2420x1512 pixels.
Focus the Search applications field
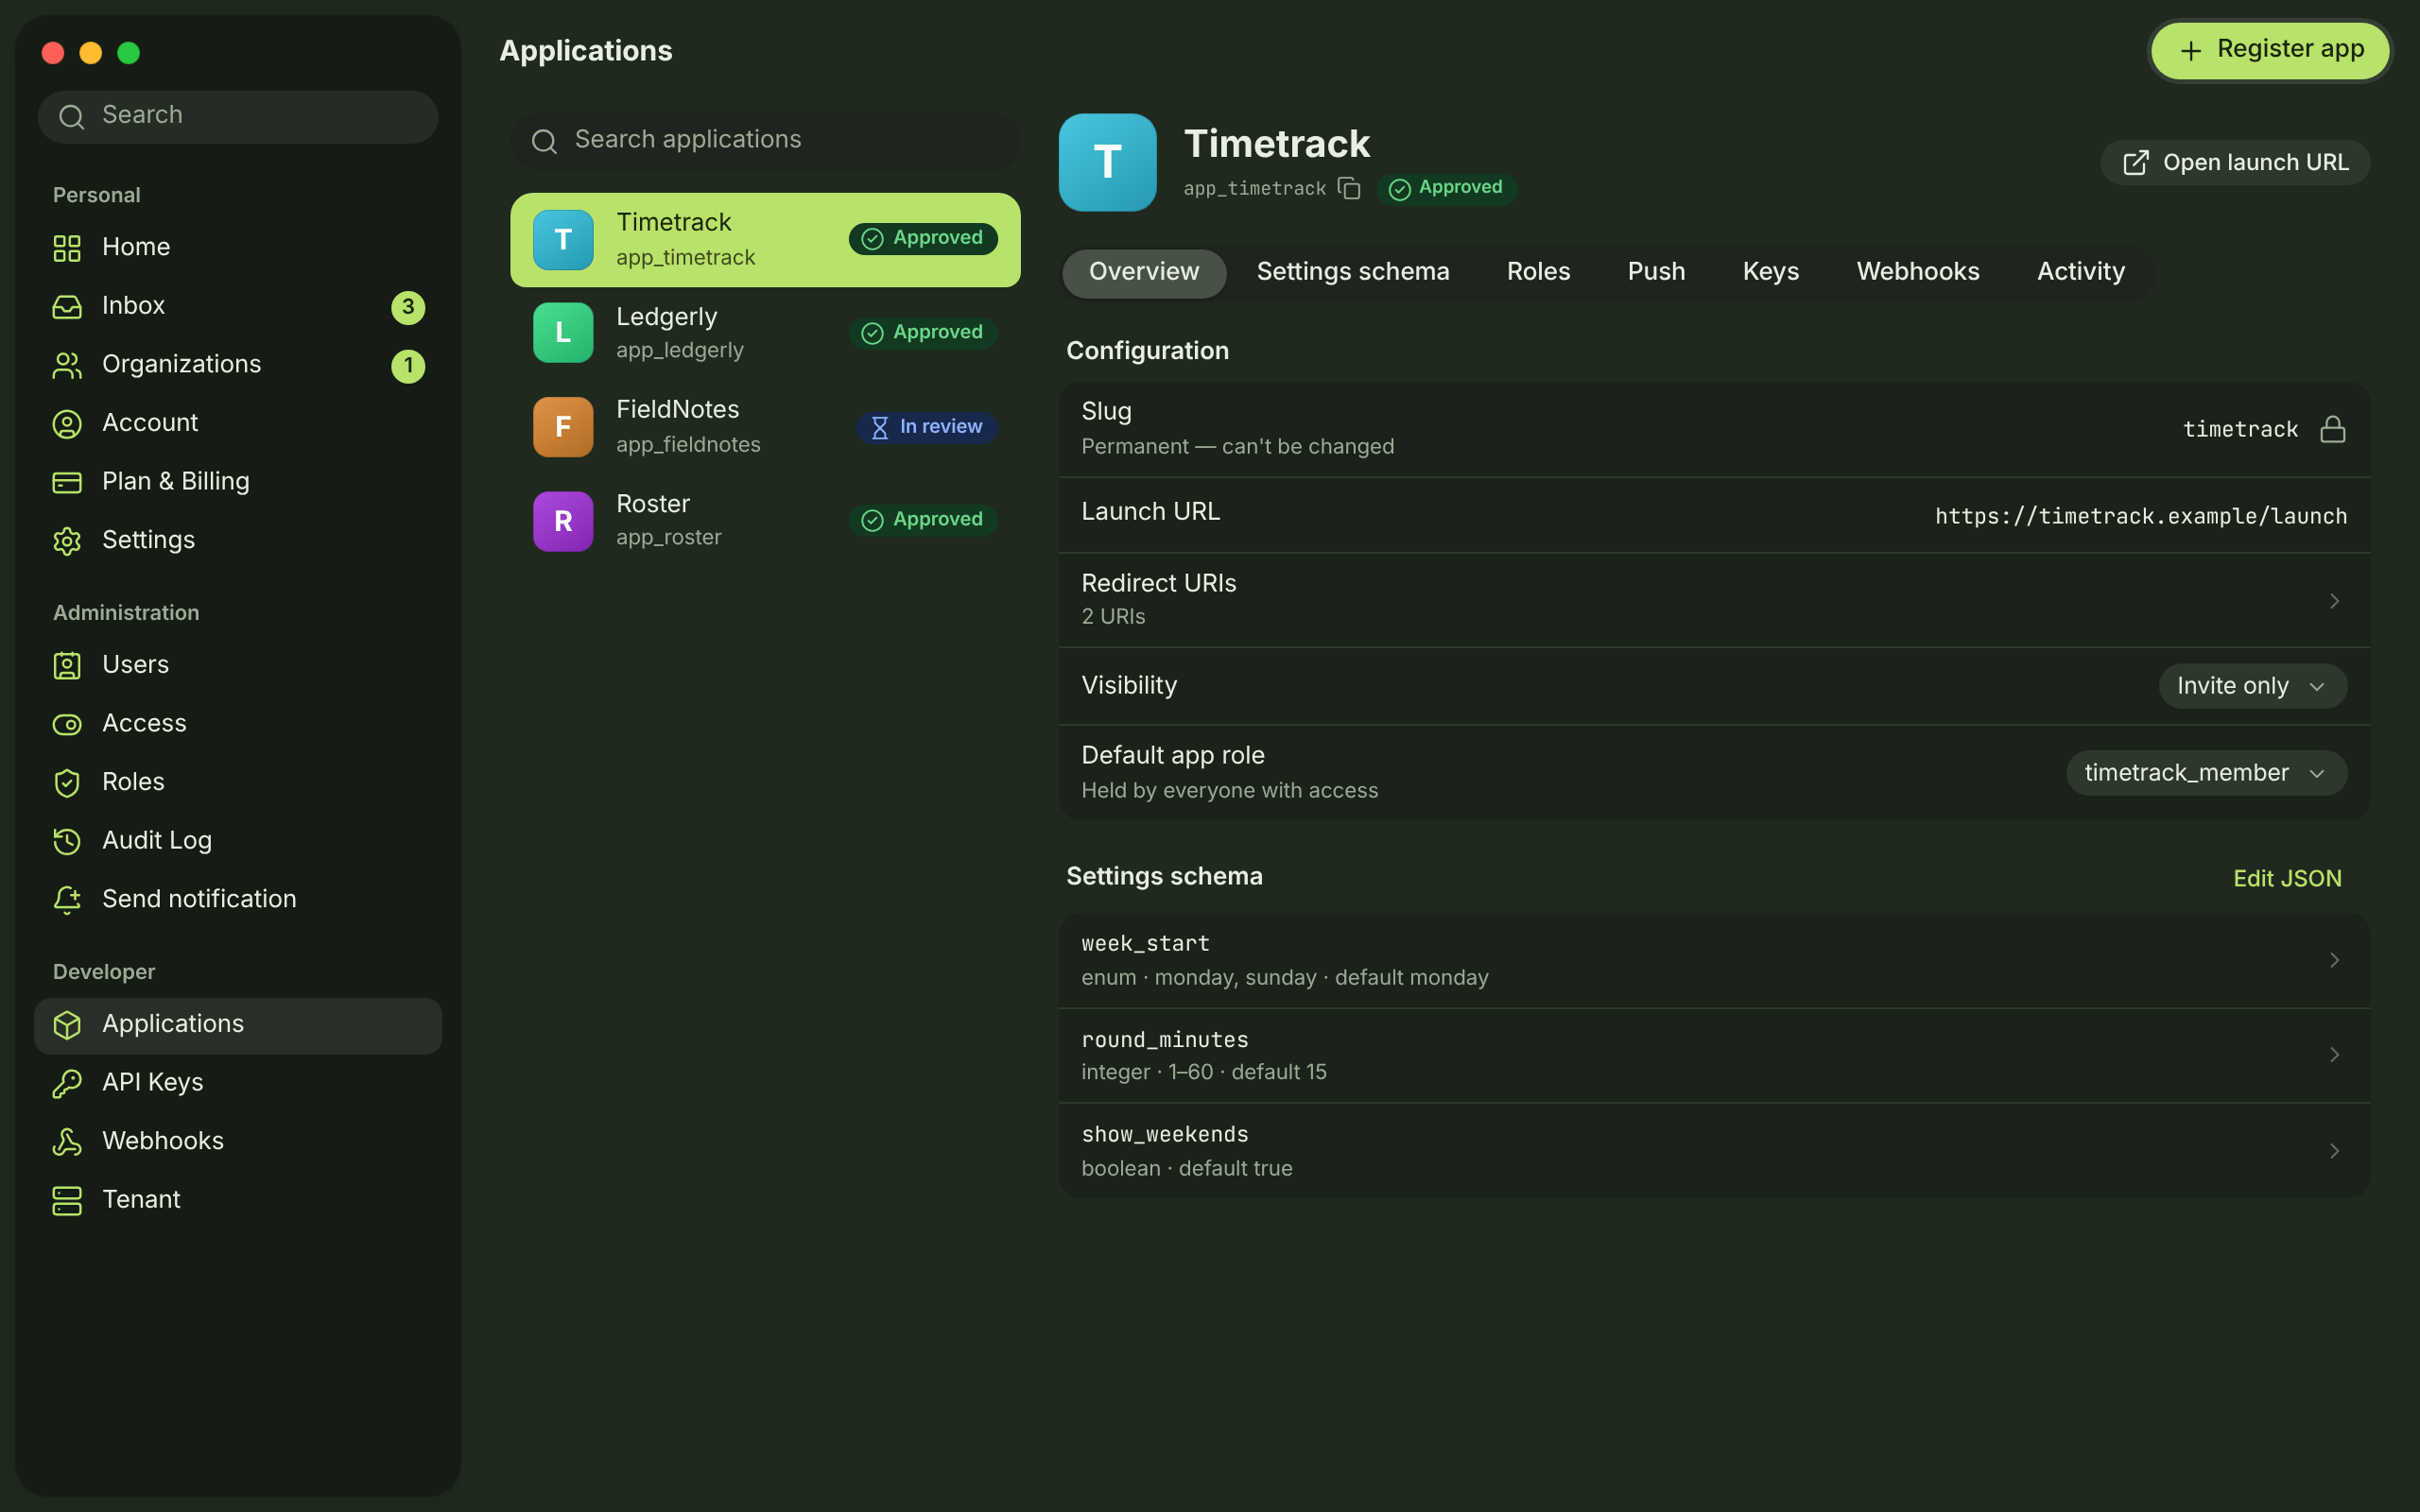(x=765, y=140)
